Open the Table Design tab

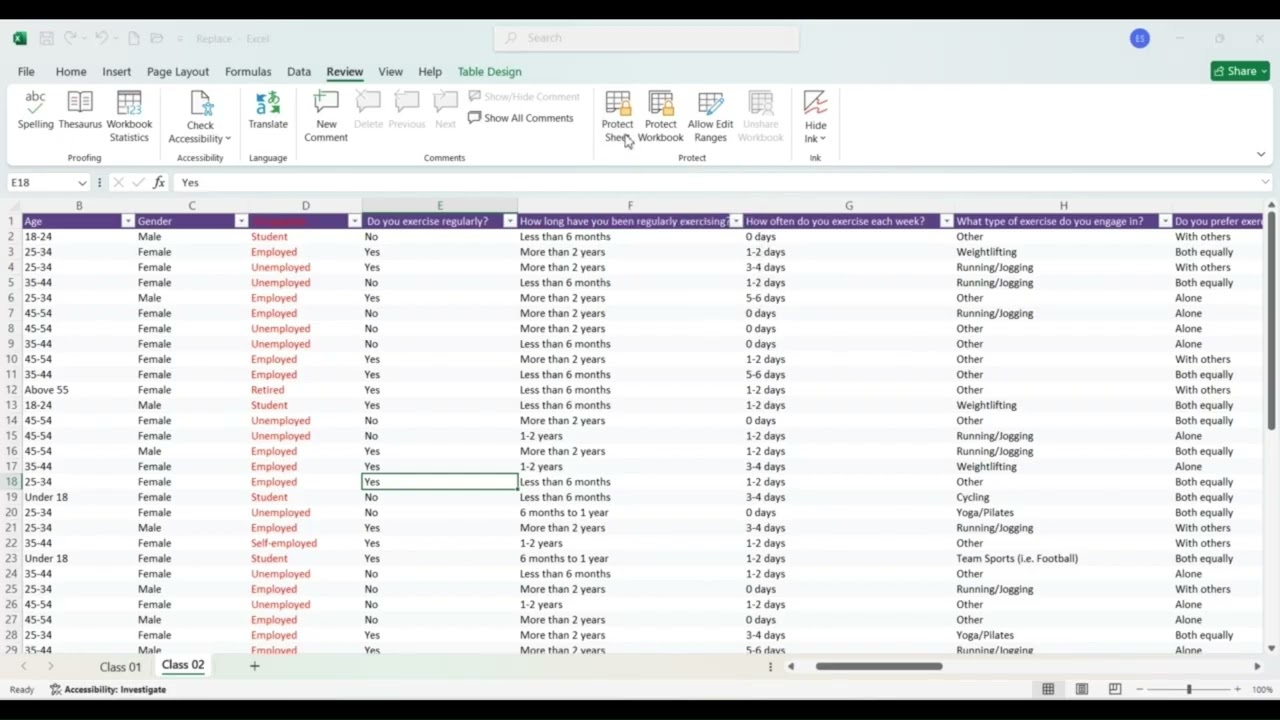point(489,72)
